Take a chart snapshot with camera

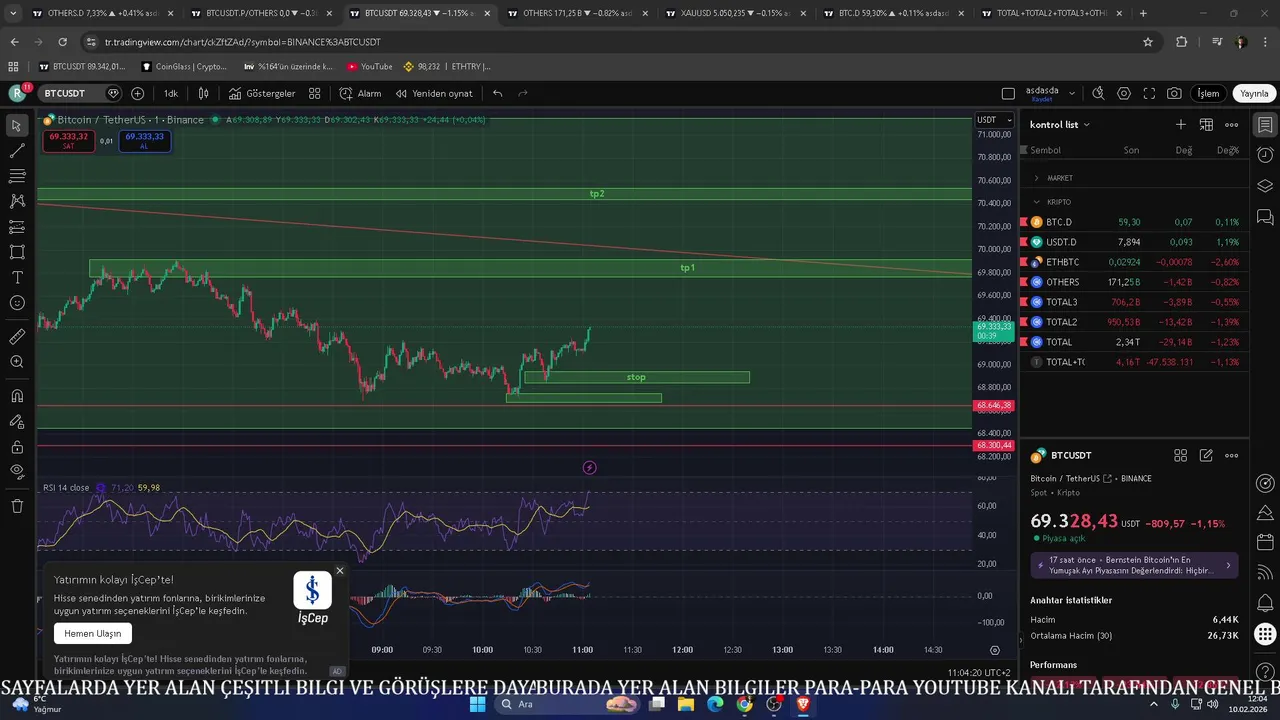tap(1174, 93)
